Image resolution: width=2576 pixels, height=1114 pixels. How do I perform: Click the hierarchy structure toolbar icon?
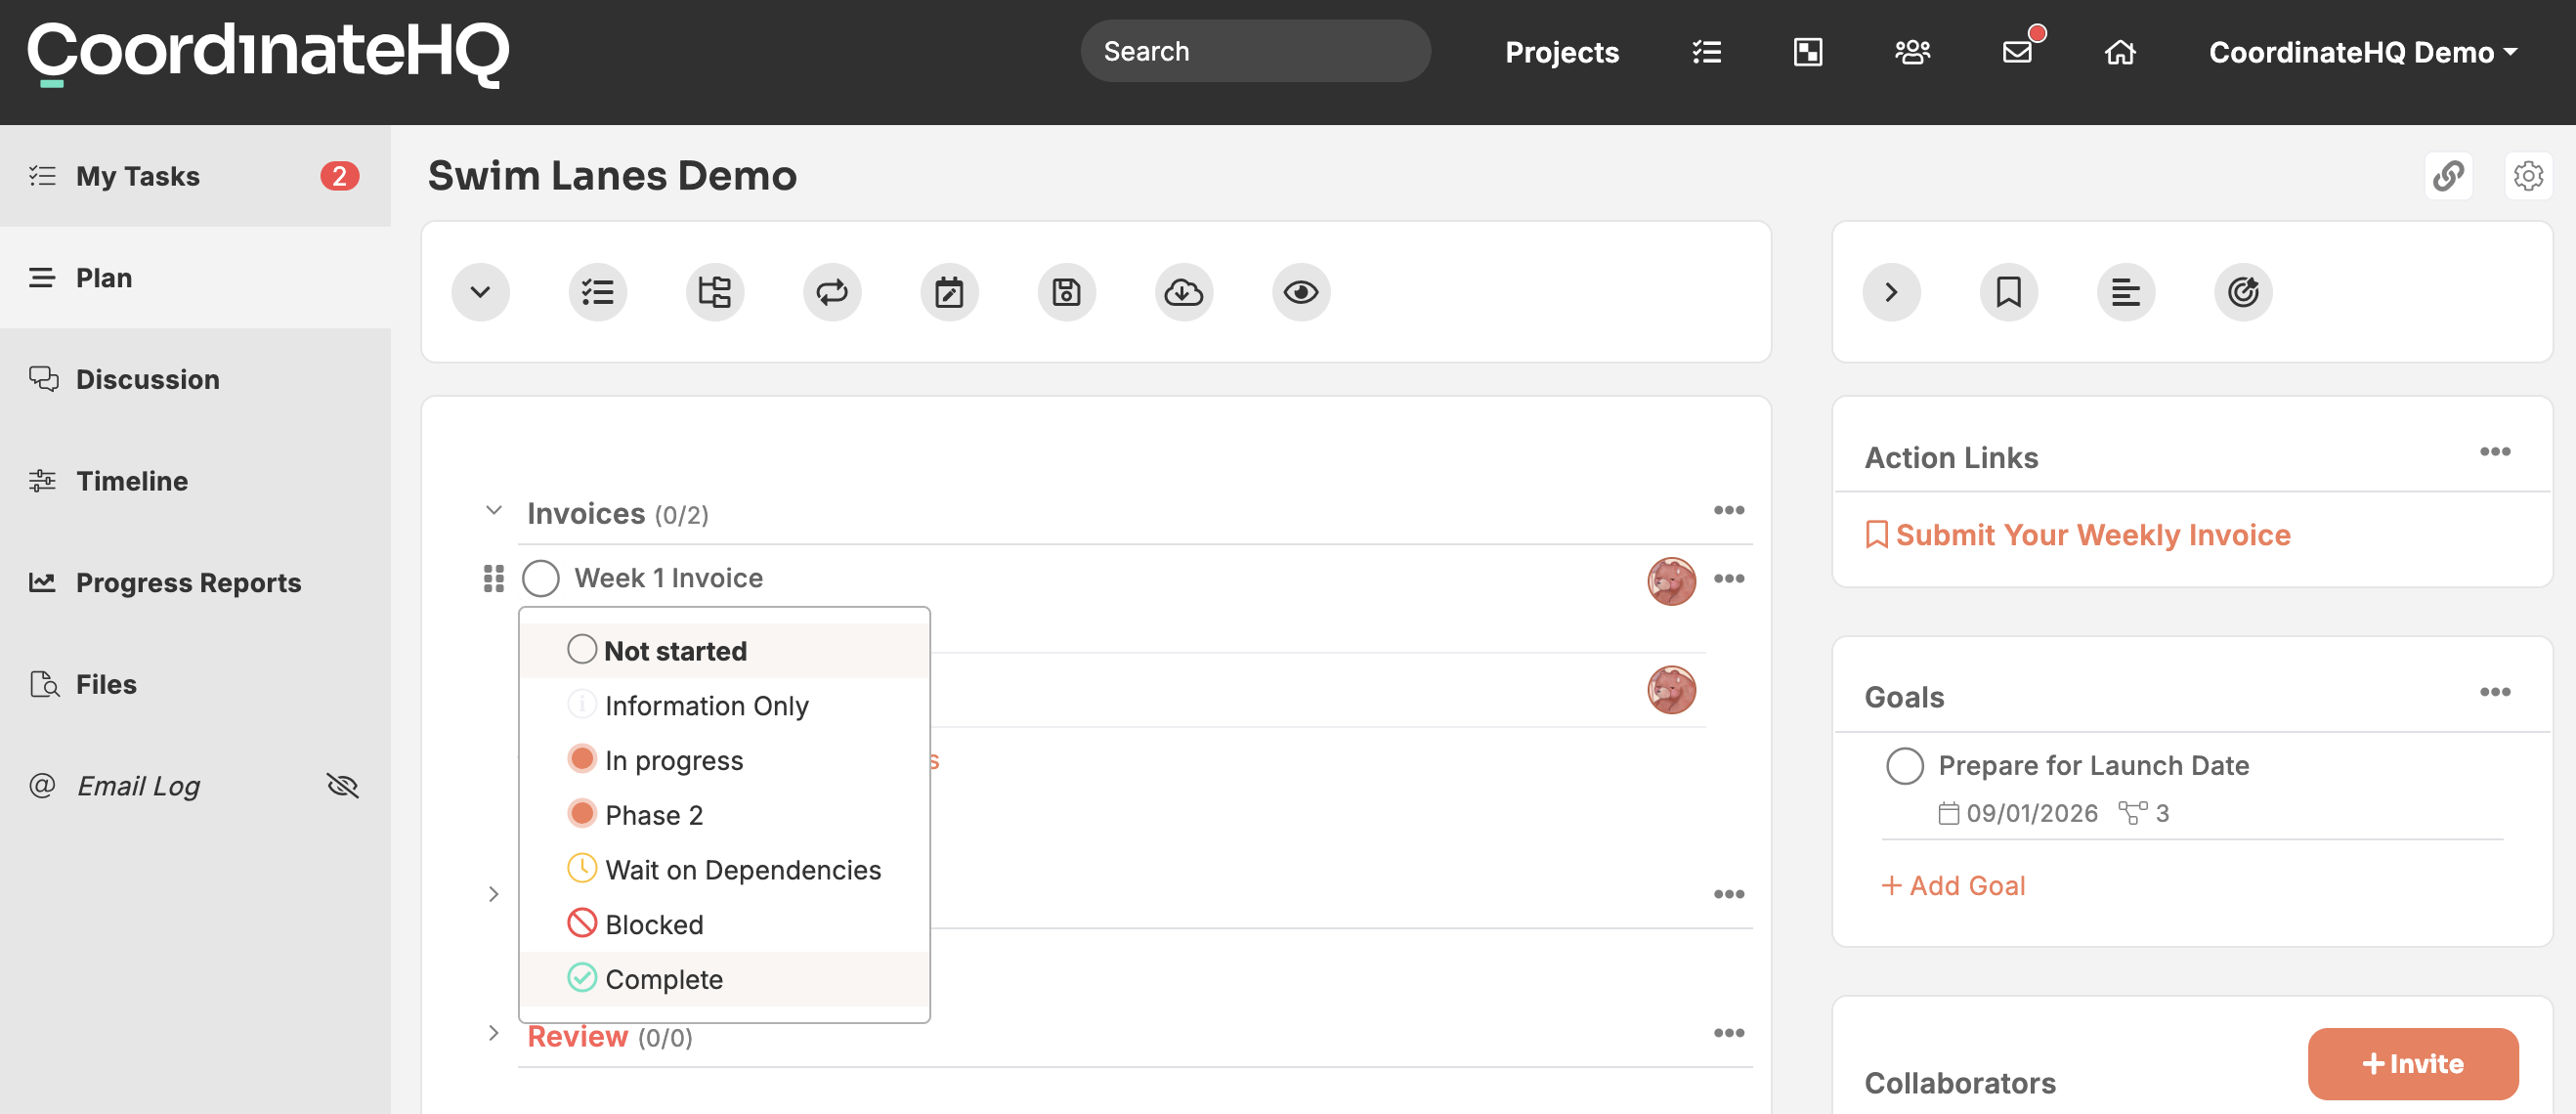click(x=715, y=292)
